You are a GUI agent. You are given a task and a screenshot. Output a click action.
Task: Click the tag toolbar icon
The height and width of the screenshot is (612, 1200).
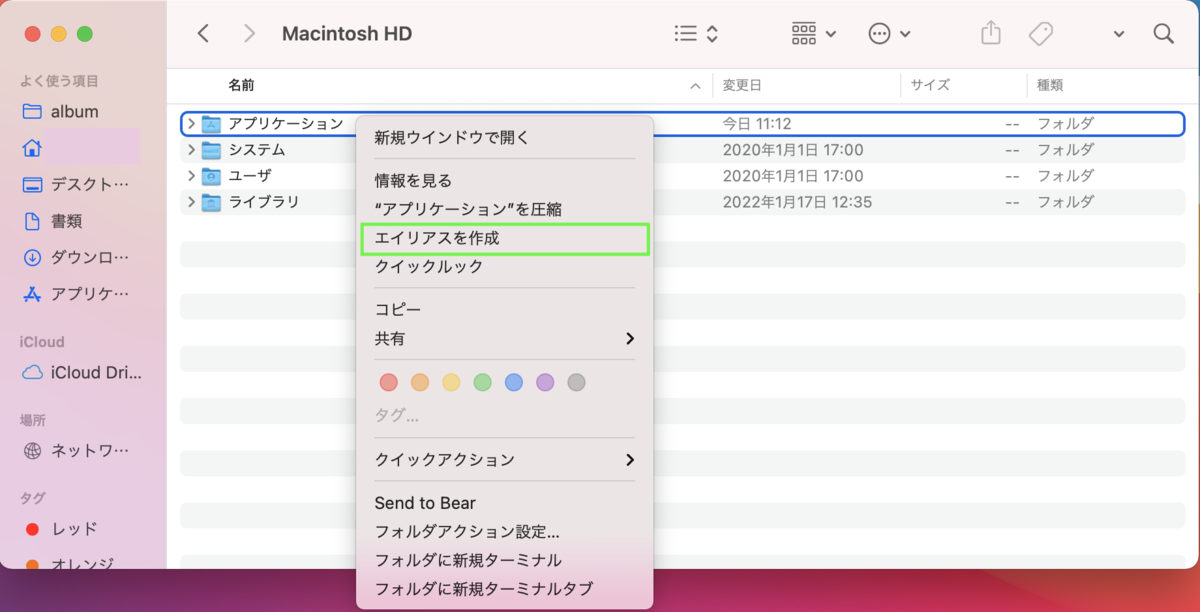click(x=1041, y=33)
